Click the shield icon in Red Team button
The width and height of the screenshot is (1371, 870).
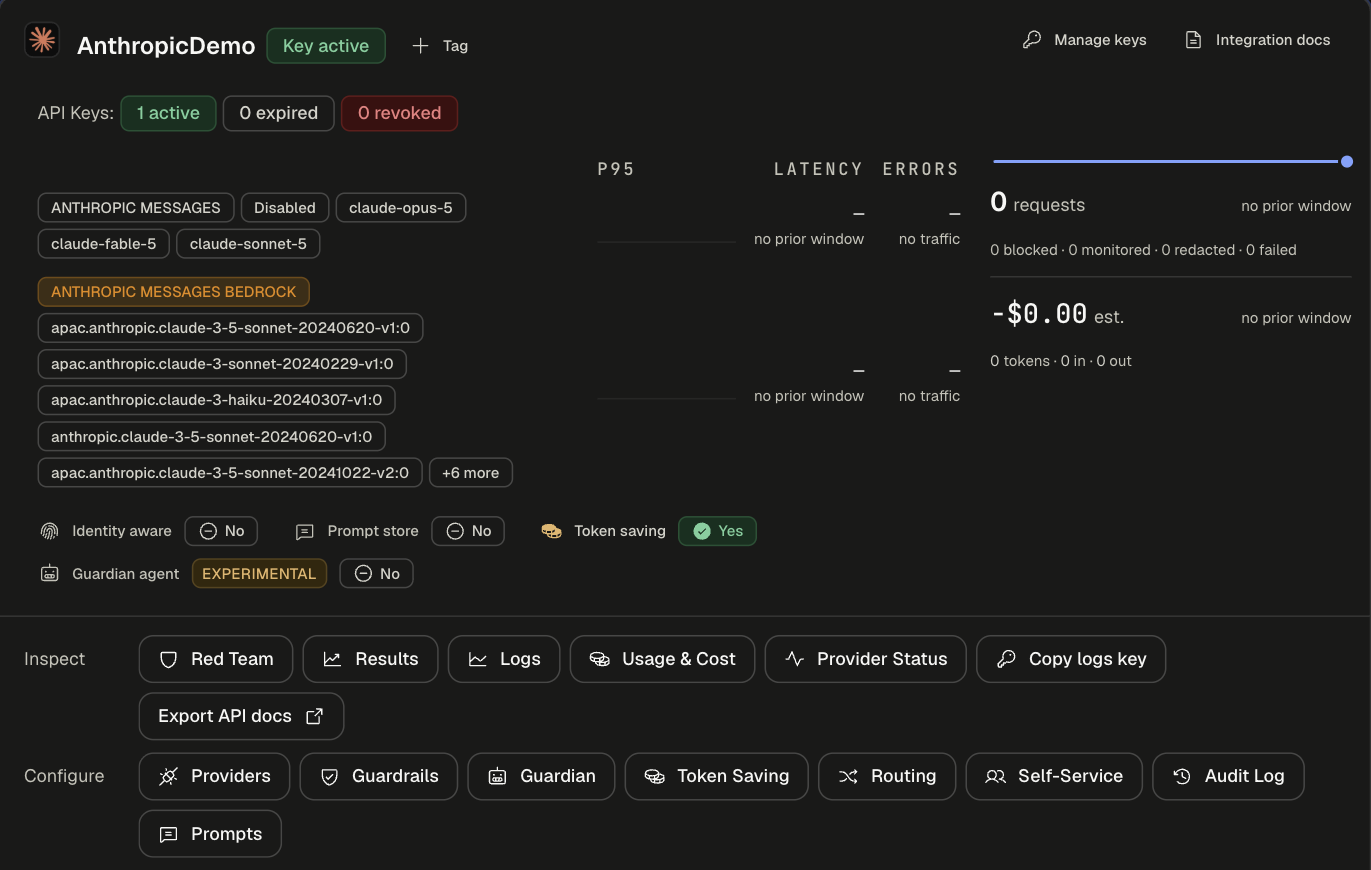[170, 659]
